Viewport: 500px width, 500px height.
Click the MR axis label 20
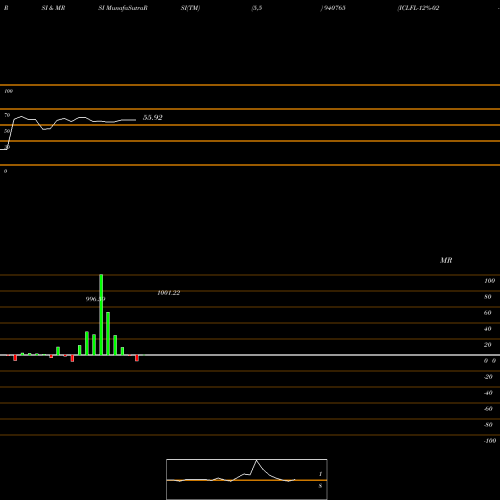point(488,345)
